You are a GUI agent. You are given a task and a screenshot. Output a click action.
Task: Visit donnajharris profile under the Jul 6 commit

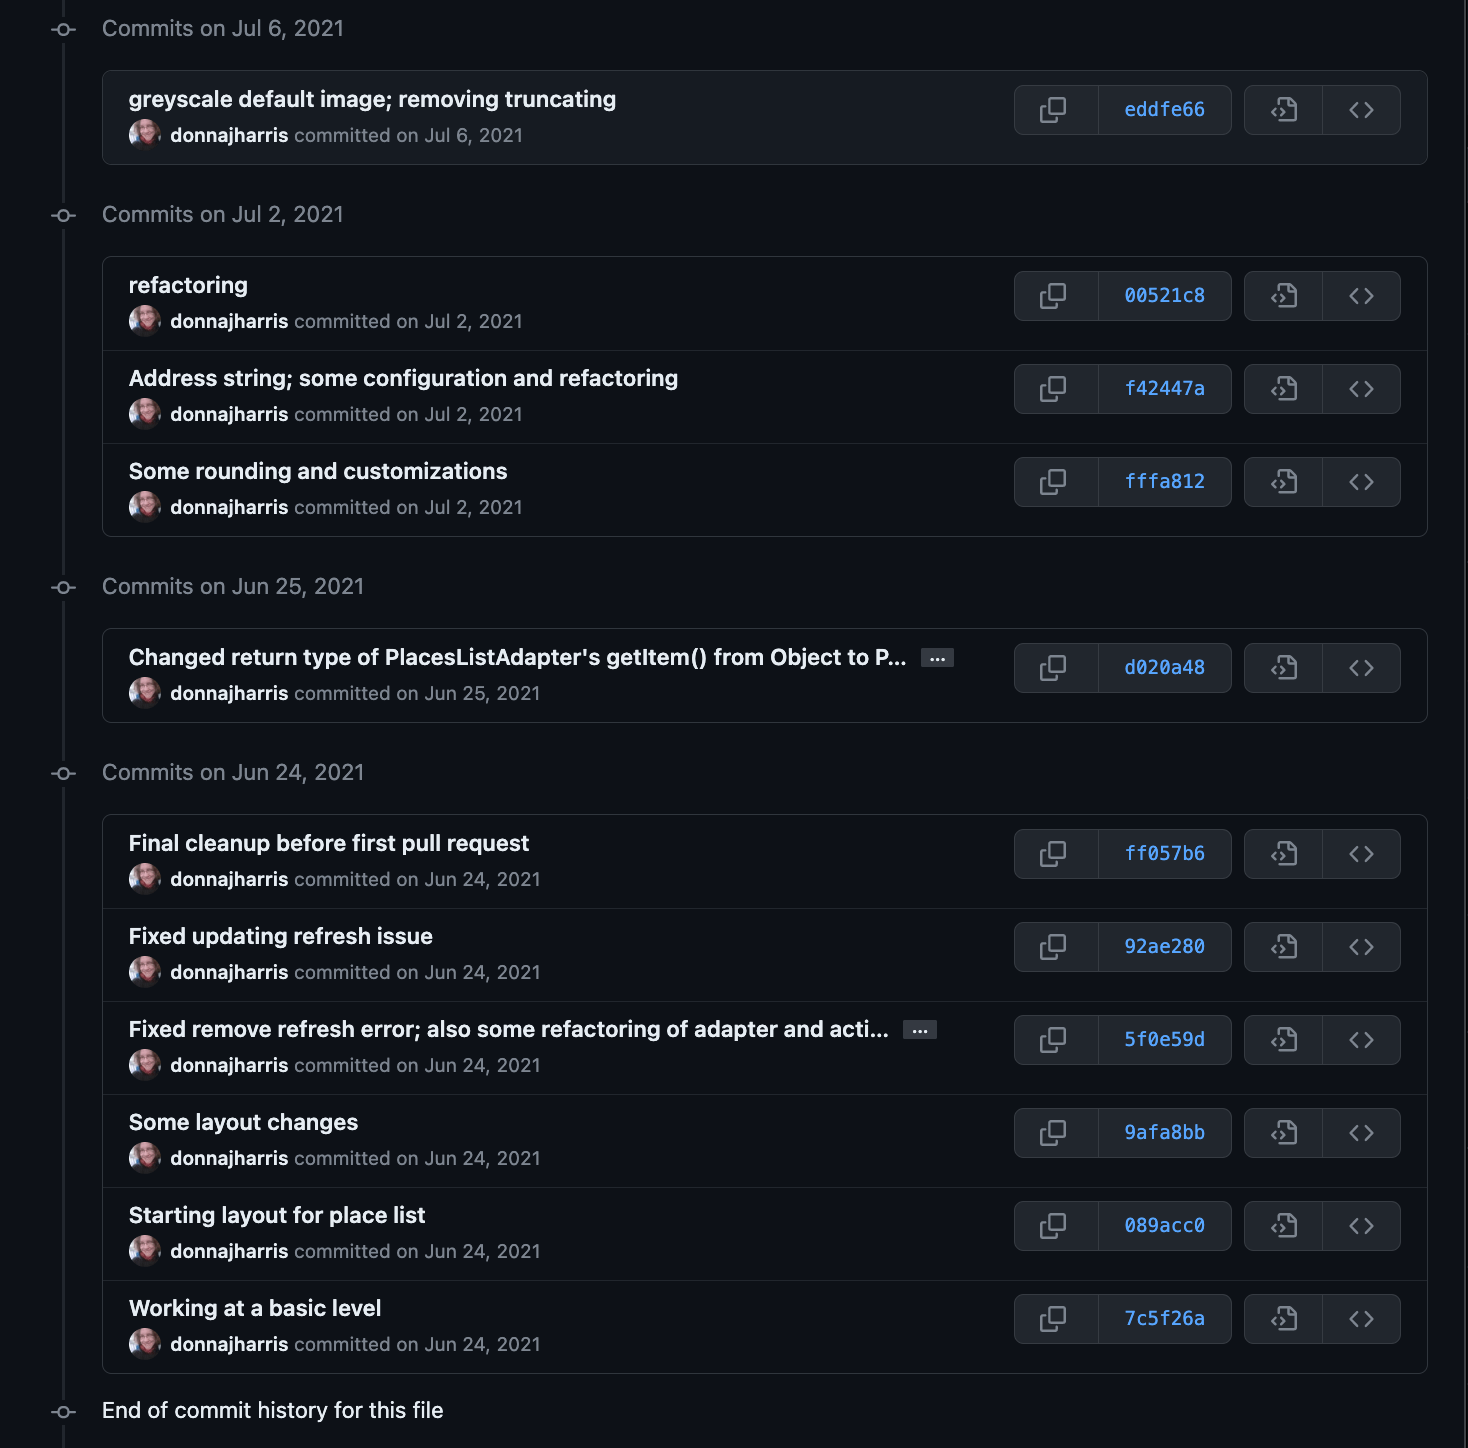[229, 135]
